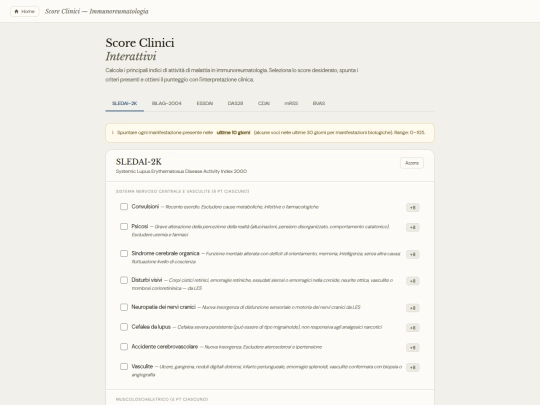Click the Systemic Lupus Erythematosus Disease Activity subtitle
This screenshot has width=540, height=405.
(x=181, y=172)
